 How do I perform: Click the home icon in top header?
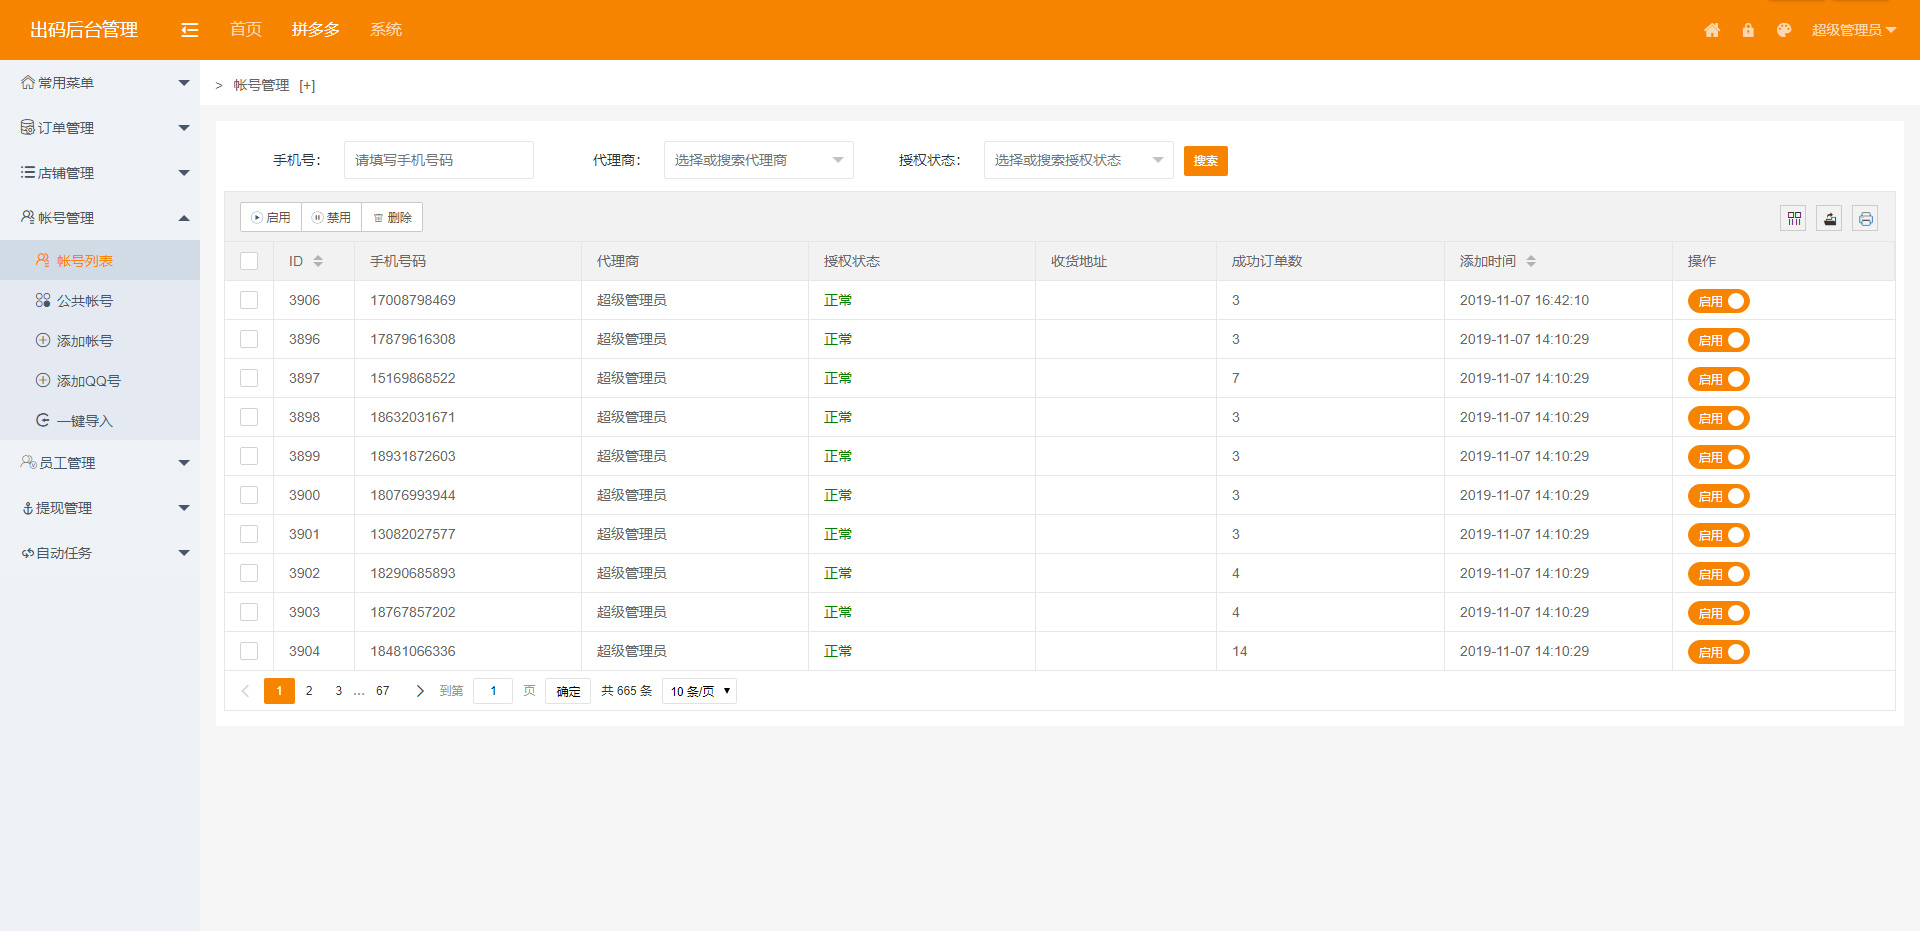pyautogui.click(x=1712, y=30)
